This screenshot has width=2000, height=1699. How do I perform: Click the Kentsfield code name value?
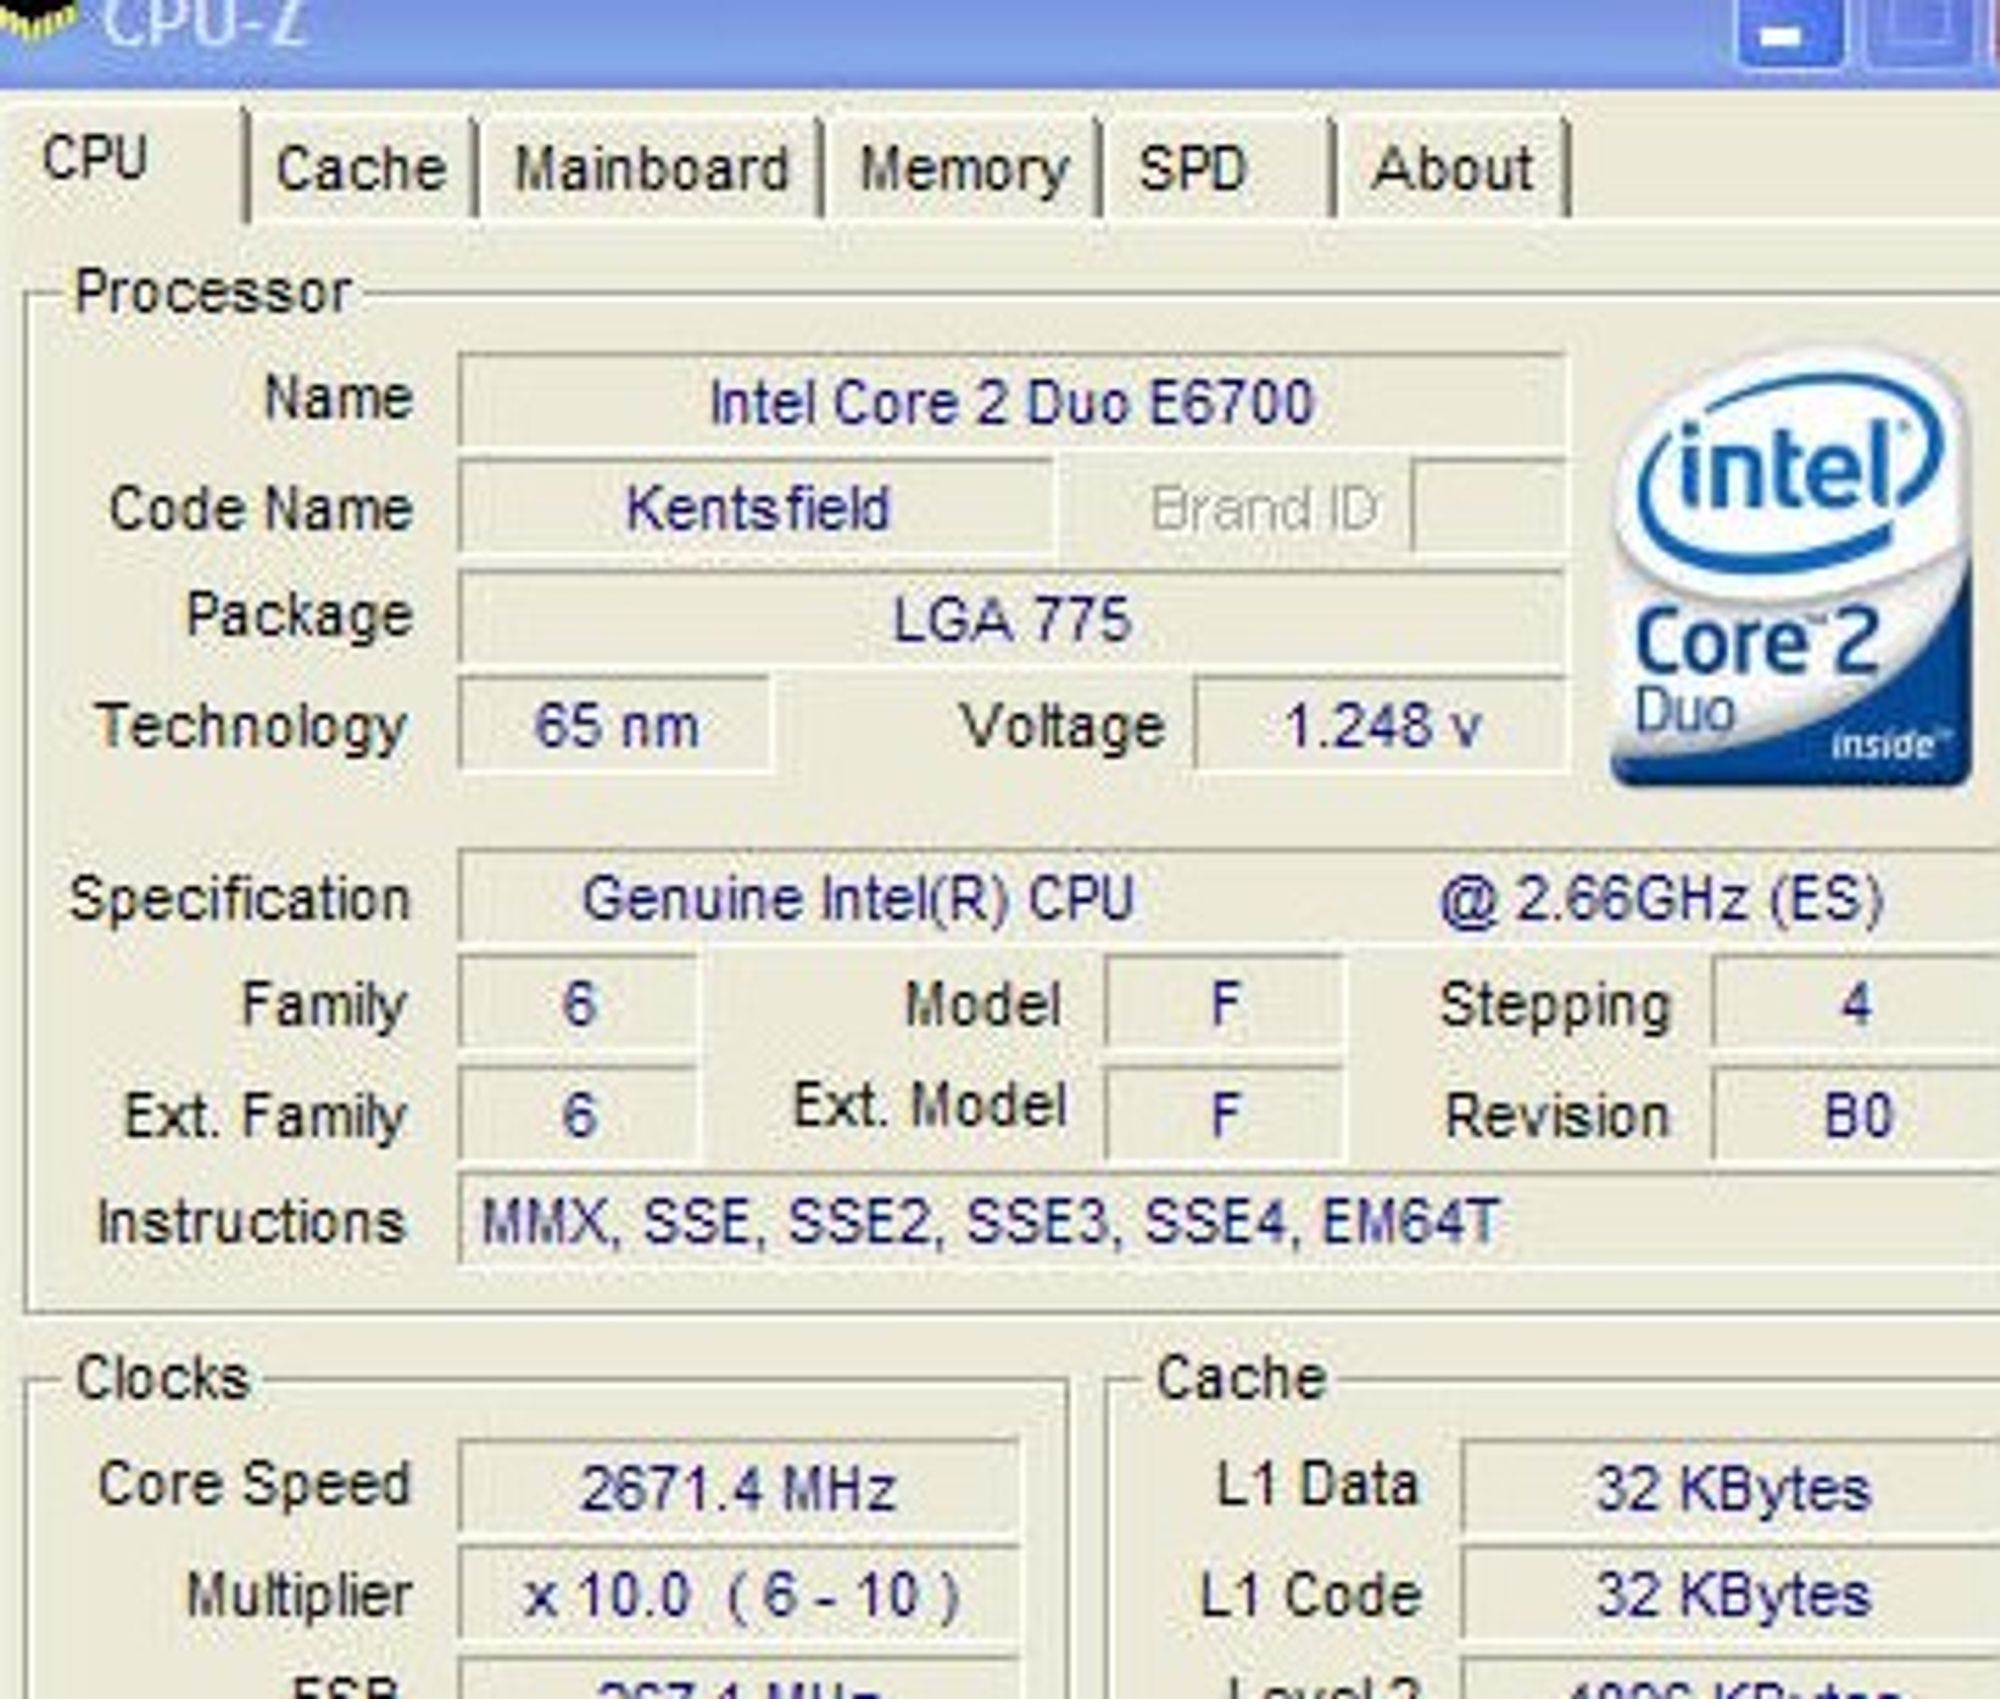point(756,508)
